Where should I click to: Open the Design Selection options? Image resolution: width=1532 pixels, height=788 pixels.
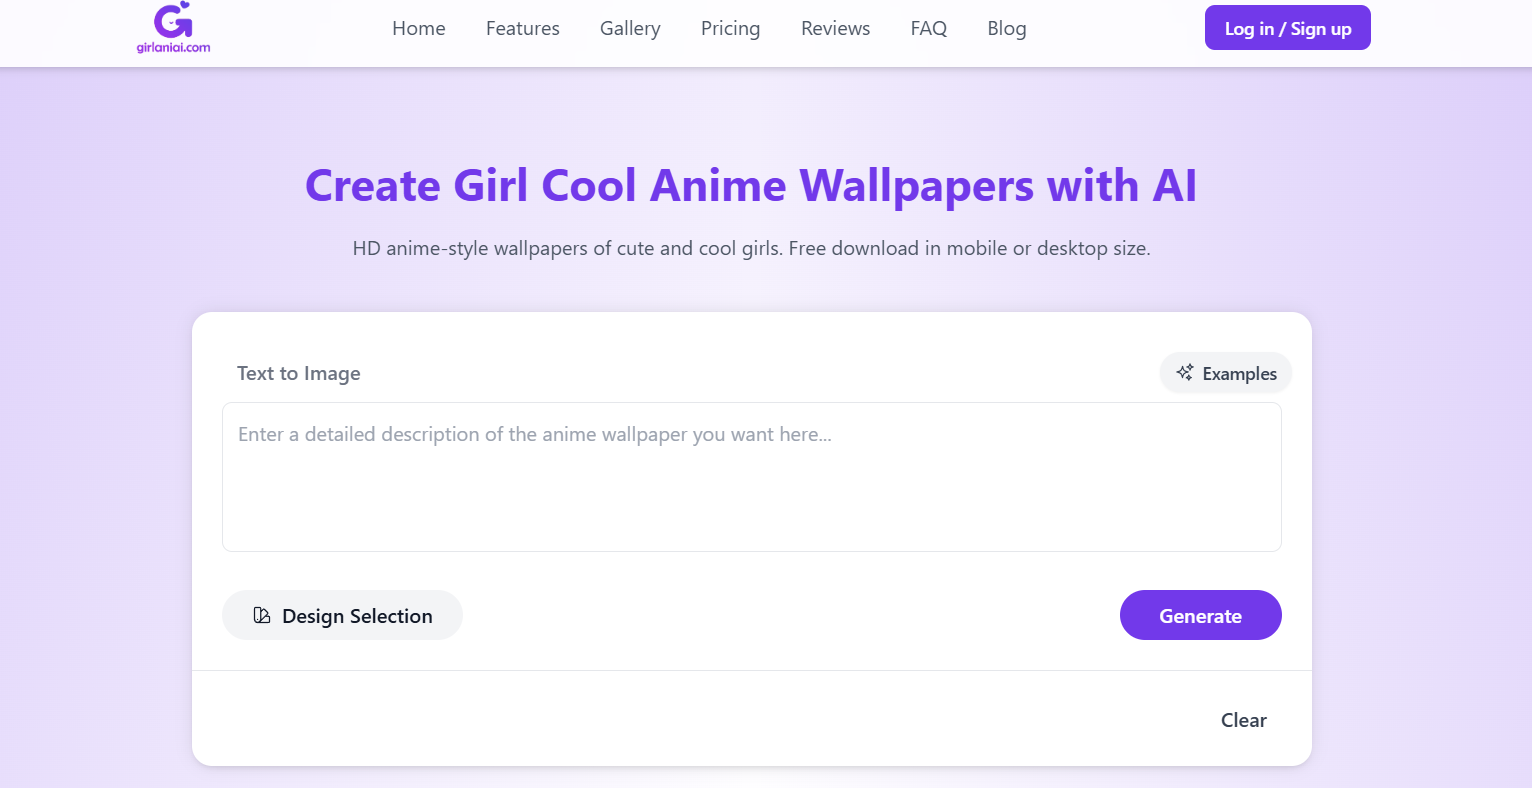click(342, 616)
